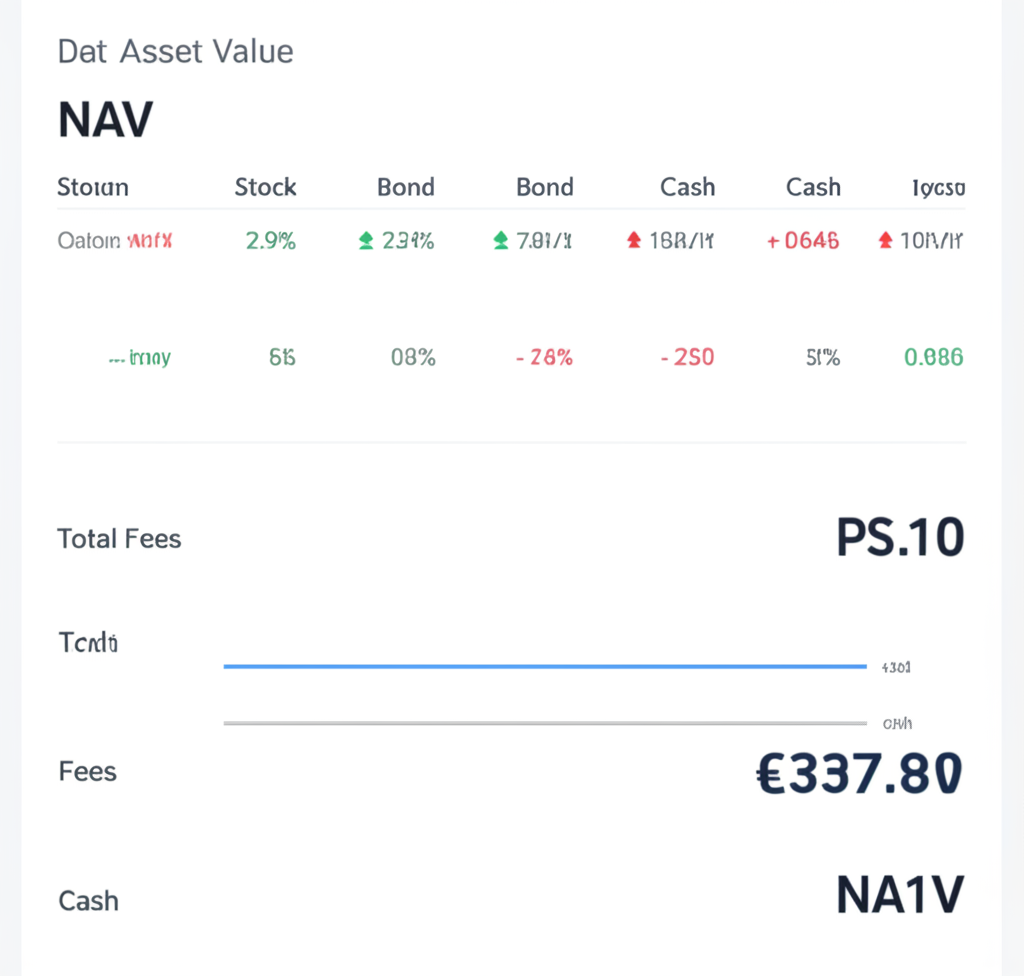Click the red arrow beside the 18R value

coord(633,240)
